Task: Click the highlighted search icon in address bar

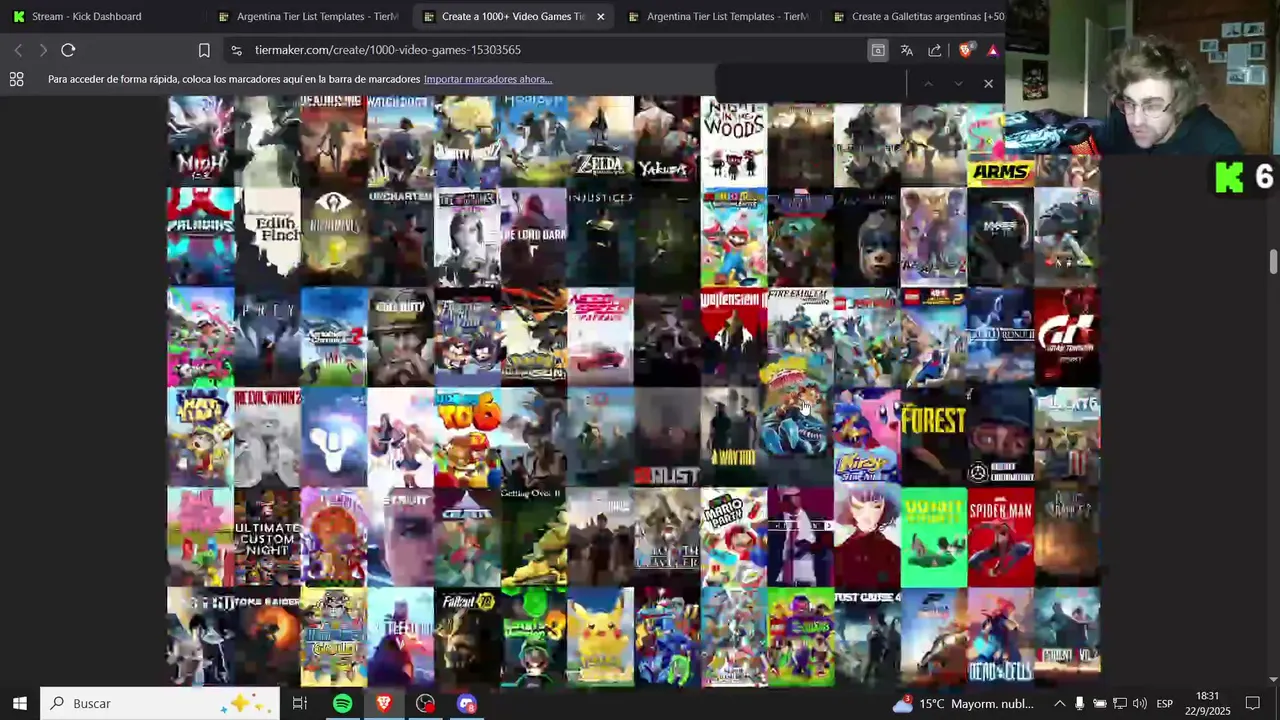Action: (x=877, y=50)
